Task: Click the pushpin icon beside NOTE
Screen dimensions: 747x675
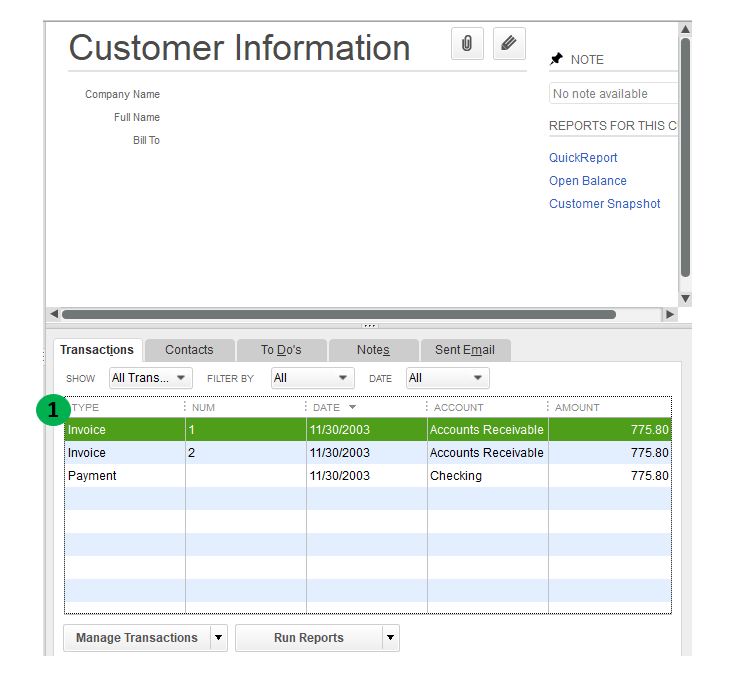Action: (556, 59)
